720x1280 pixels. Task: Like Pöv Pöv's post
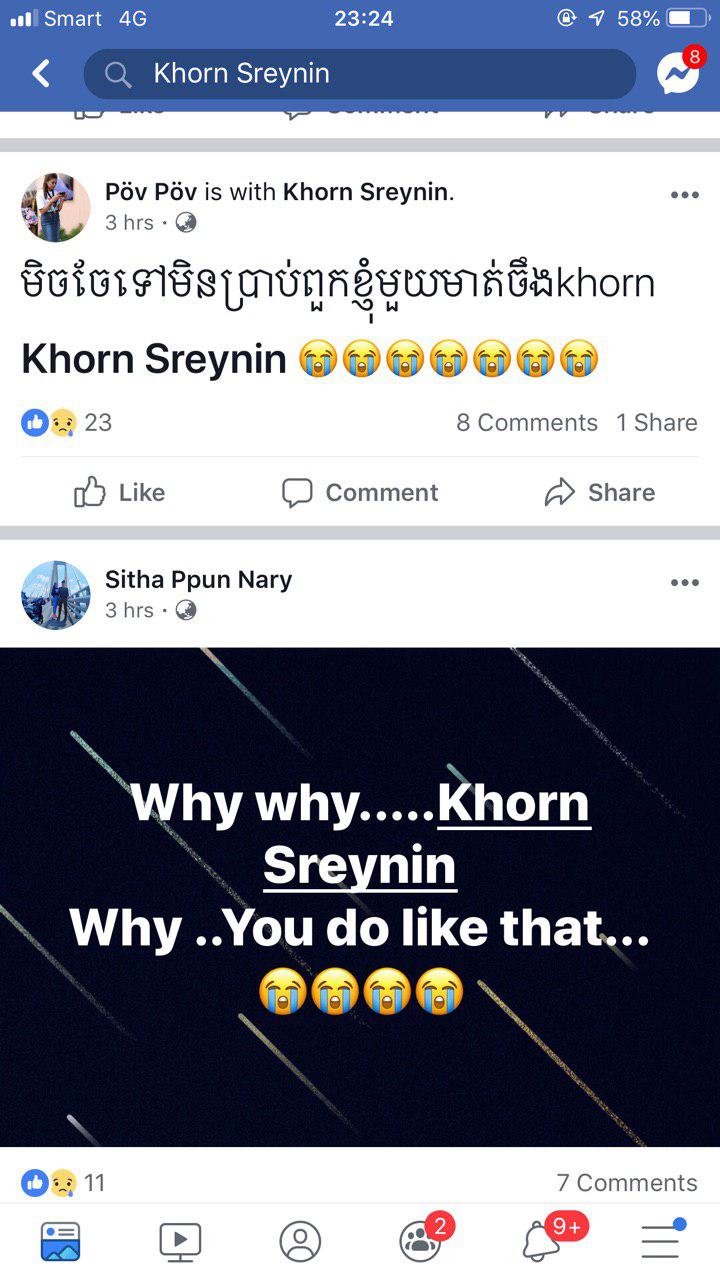[120, 492]
